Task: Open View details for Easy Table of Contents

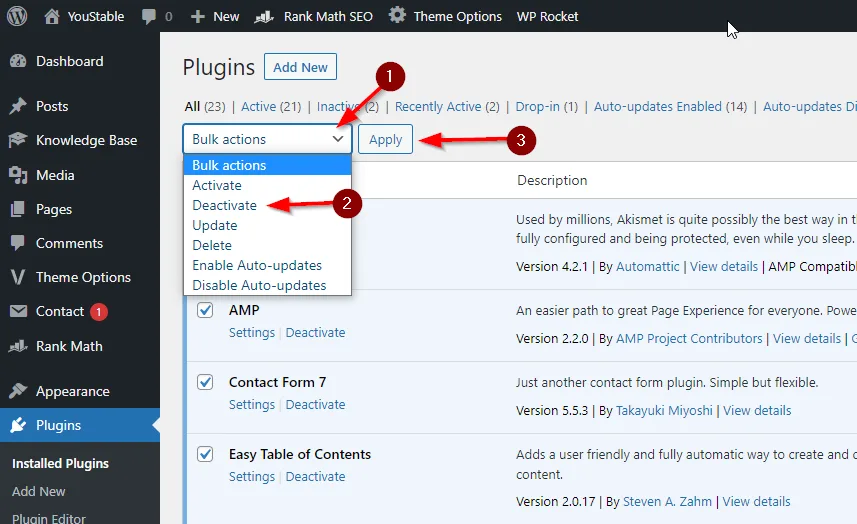Action: coord(756,502)
